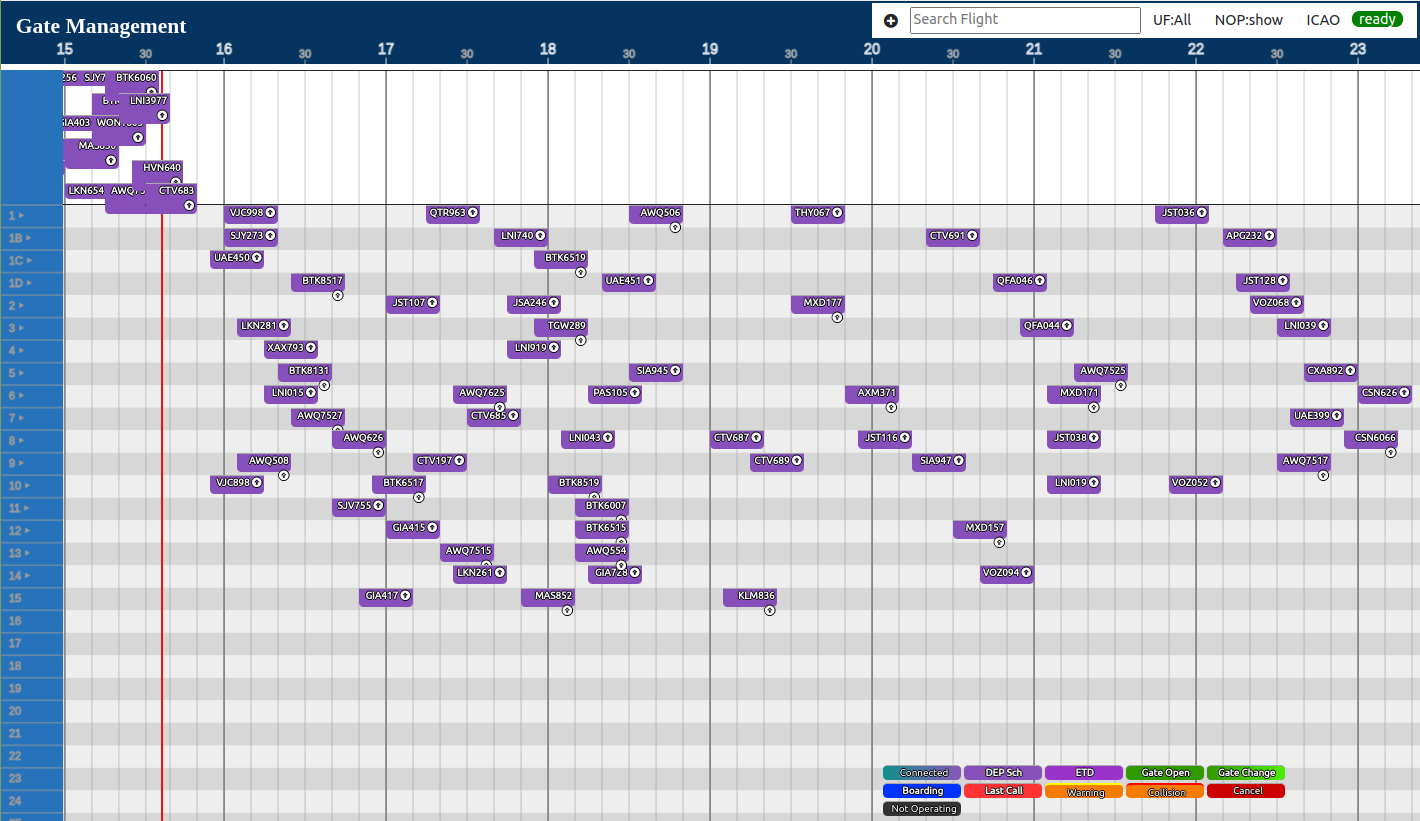Select the 18 hour mark in timeline header

[548, 48]
